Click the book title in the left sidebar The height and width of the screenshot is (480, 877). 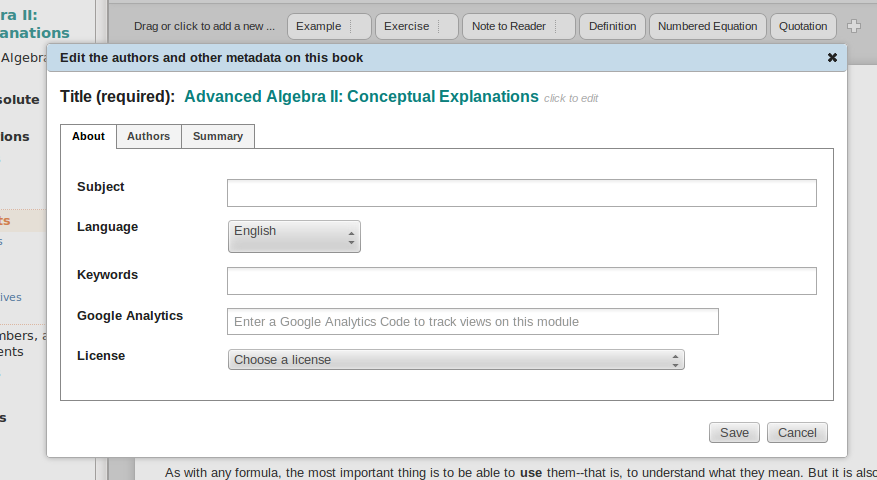(x=35, y=25)
